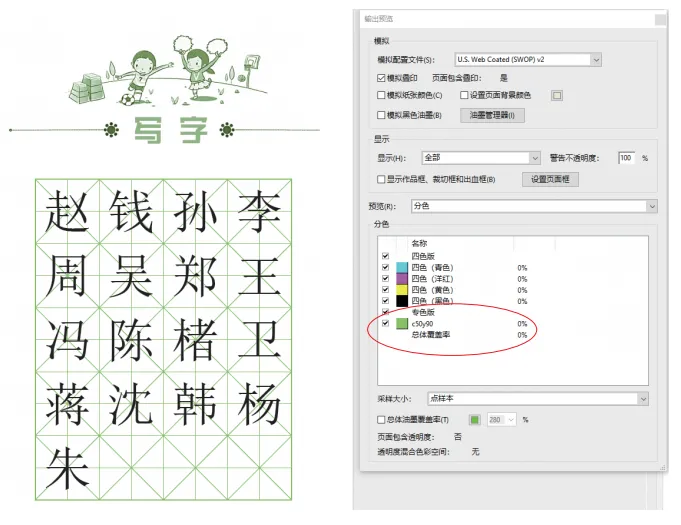Toggle the black 四色(黑色) plate checkbox

(x=385, y=301)
